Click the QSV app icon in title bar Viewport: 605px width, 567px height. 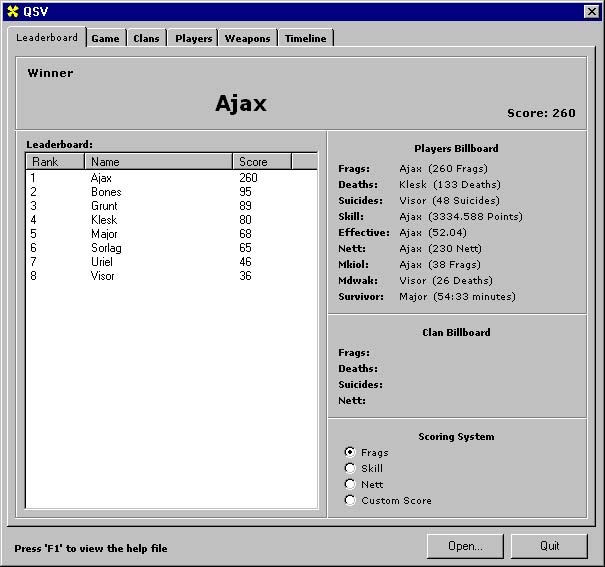12,11
